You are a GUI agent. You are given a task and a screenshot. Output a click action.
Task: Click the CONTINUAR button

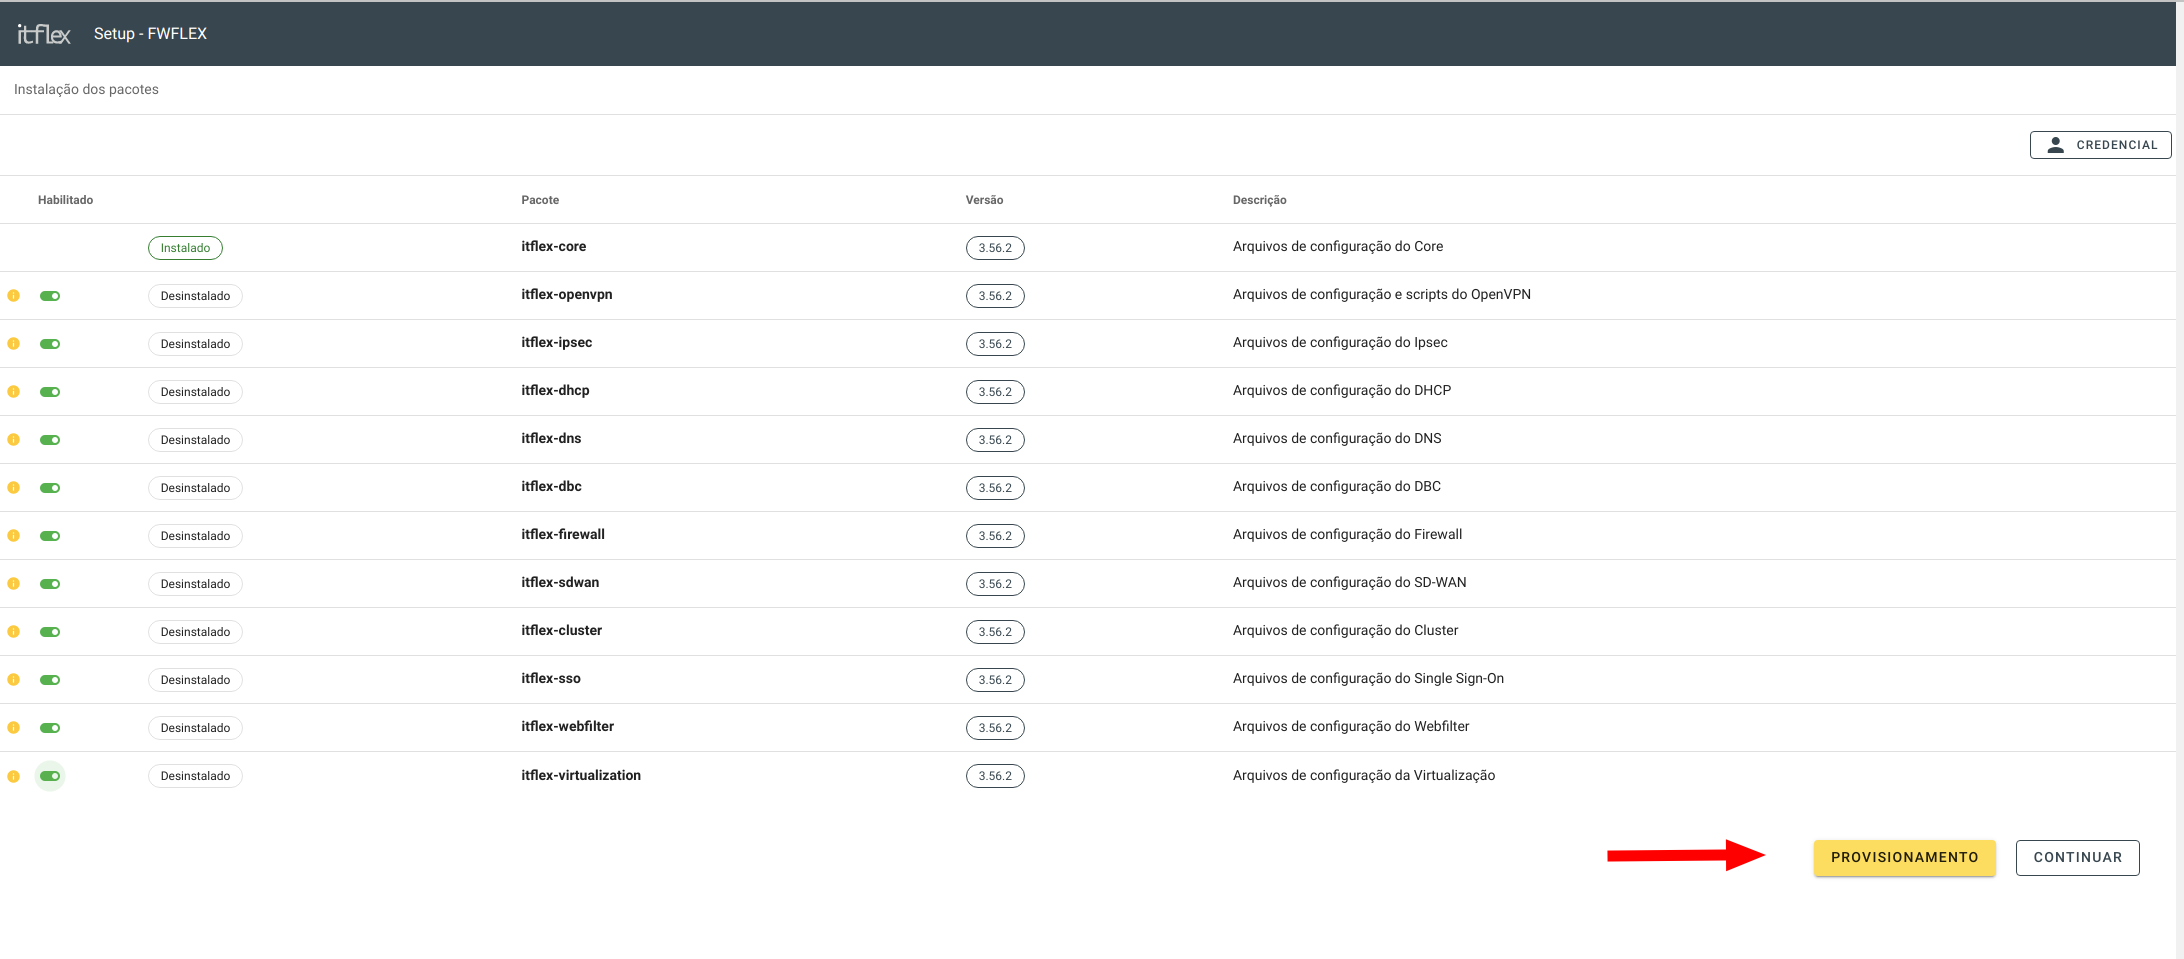[2077, 858]
